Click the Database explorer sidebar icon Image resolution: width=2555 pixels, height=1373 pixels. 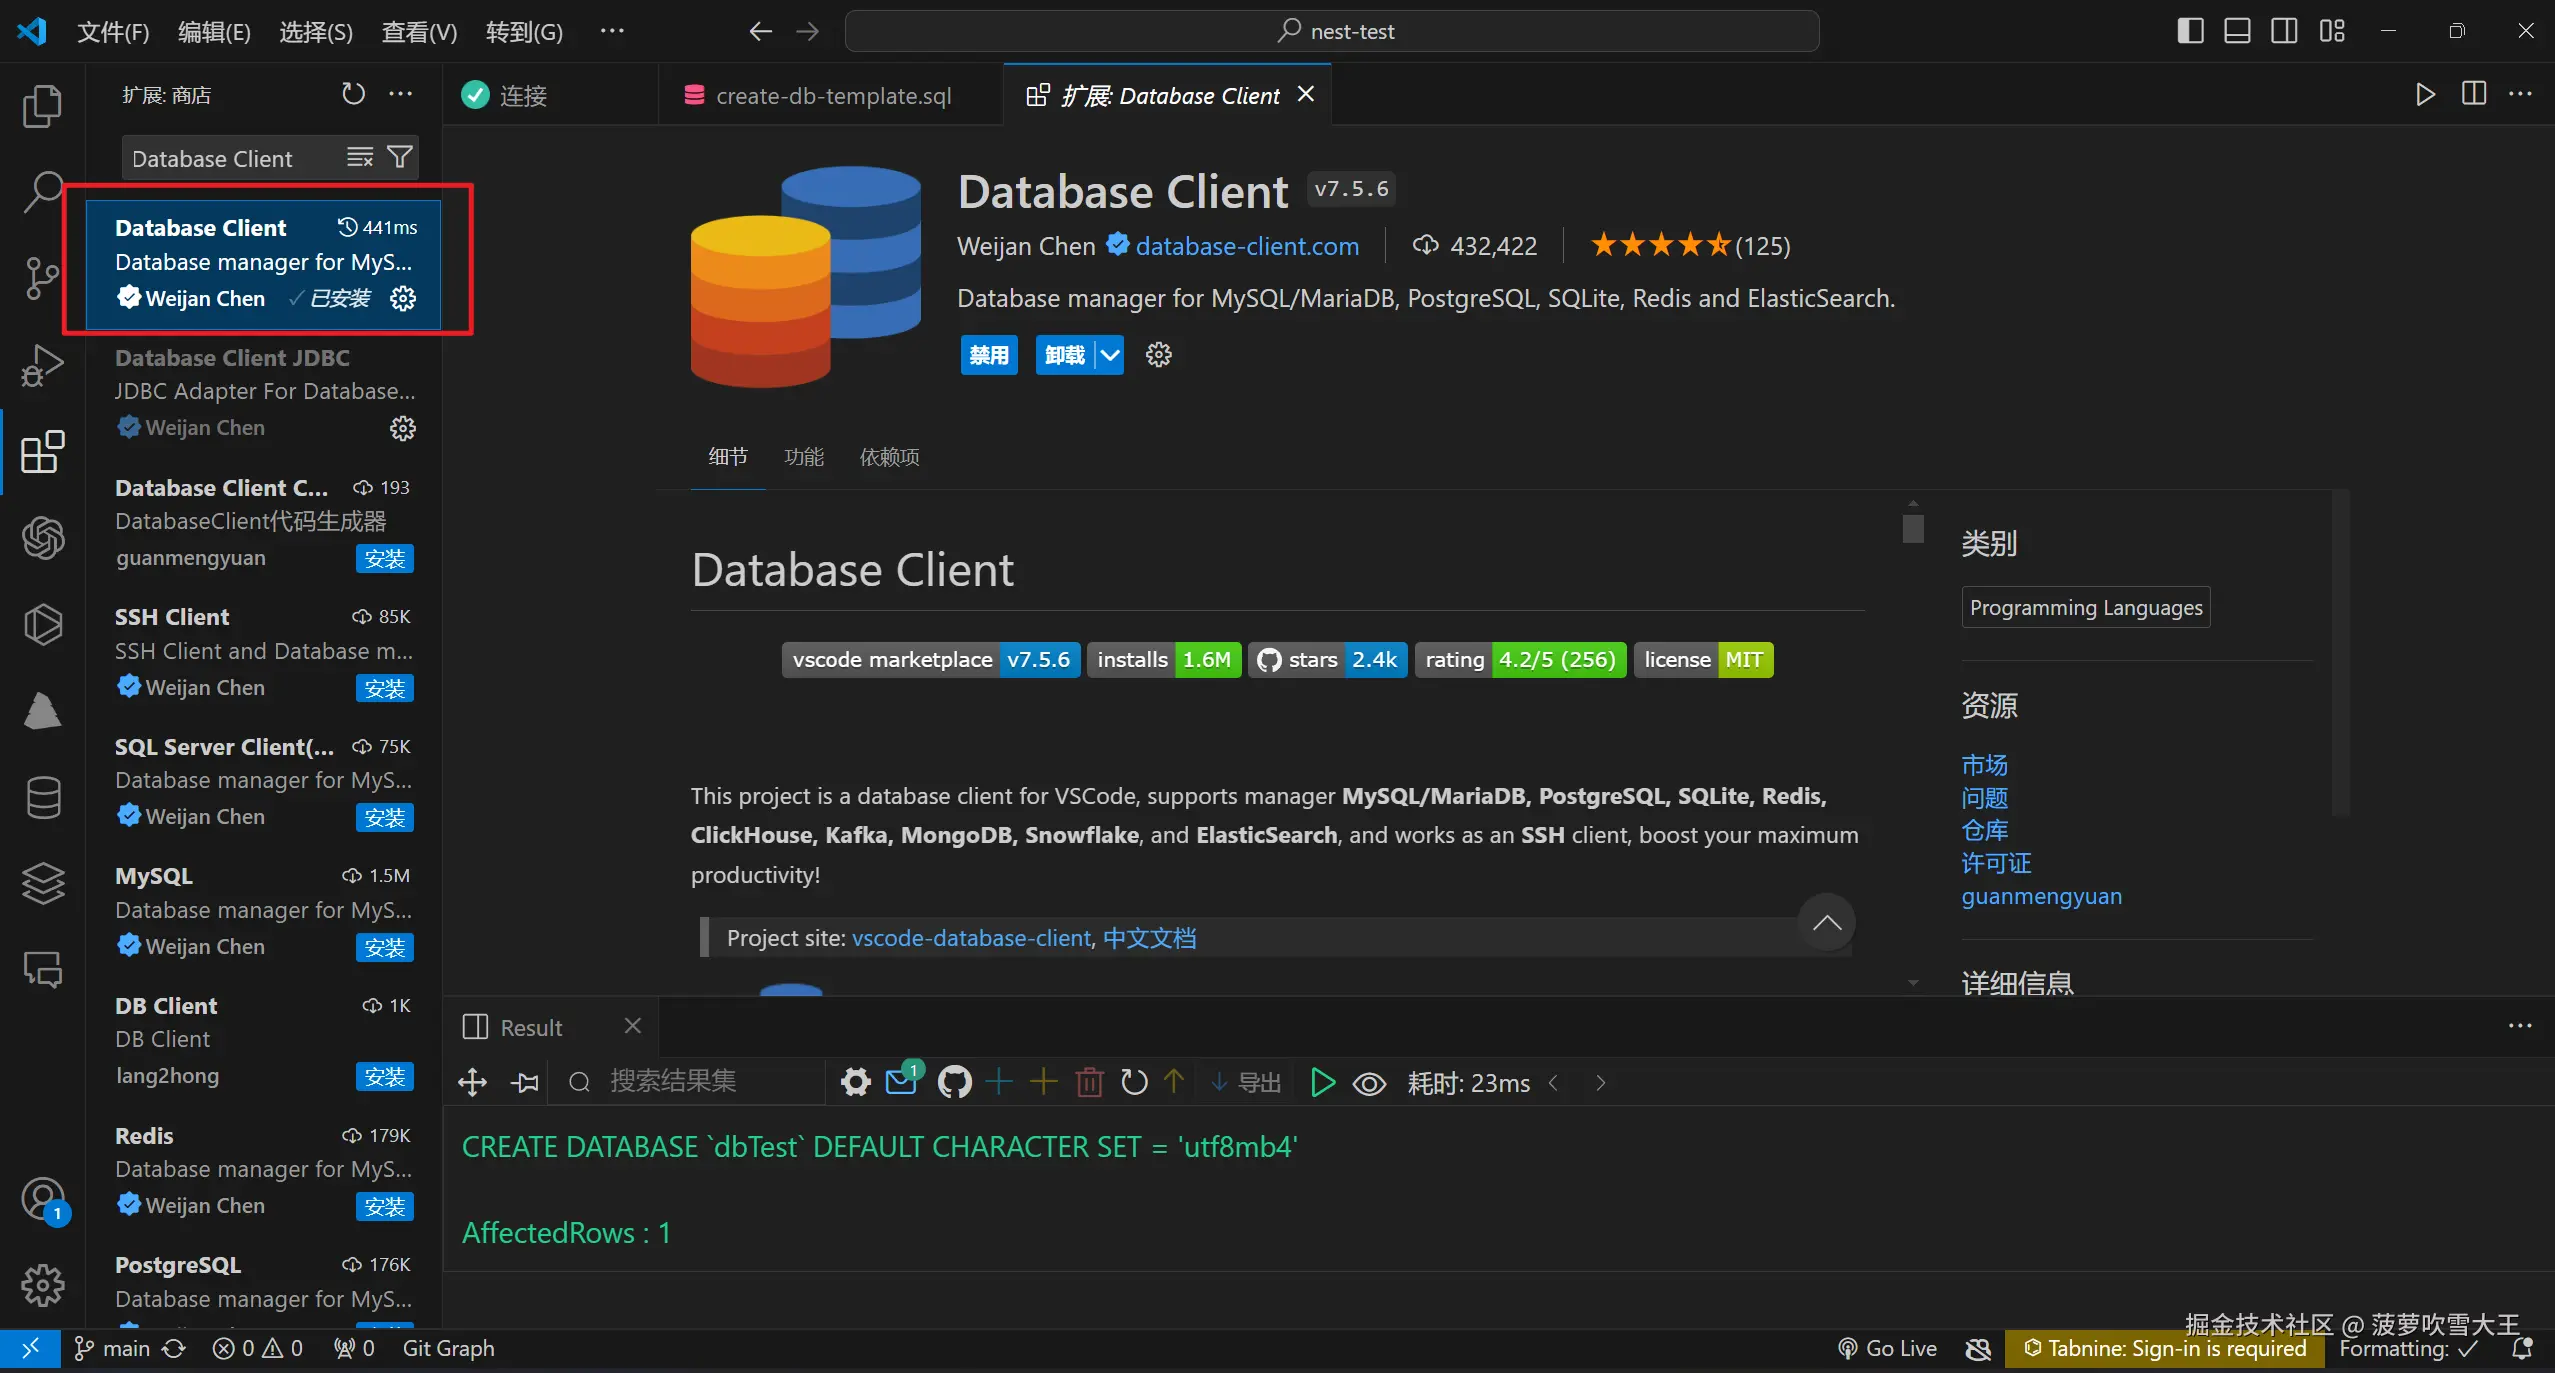[42, 797]
